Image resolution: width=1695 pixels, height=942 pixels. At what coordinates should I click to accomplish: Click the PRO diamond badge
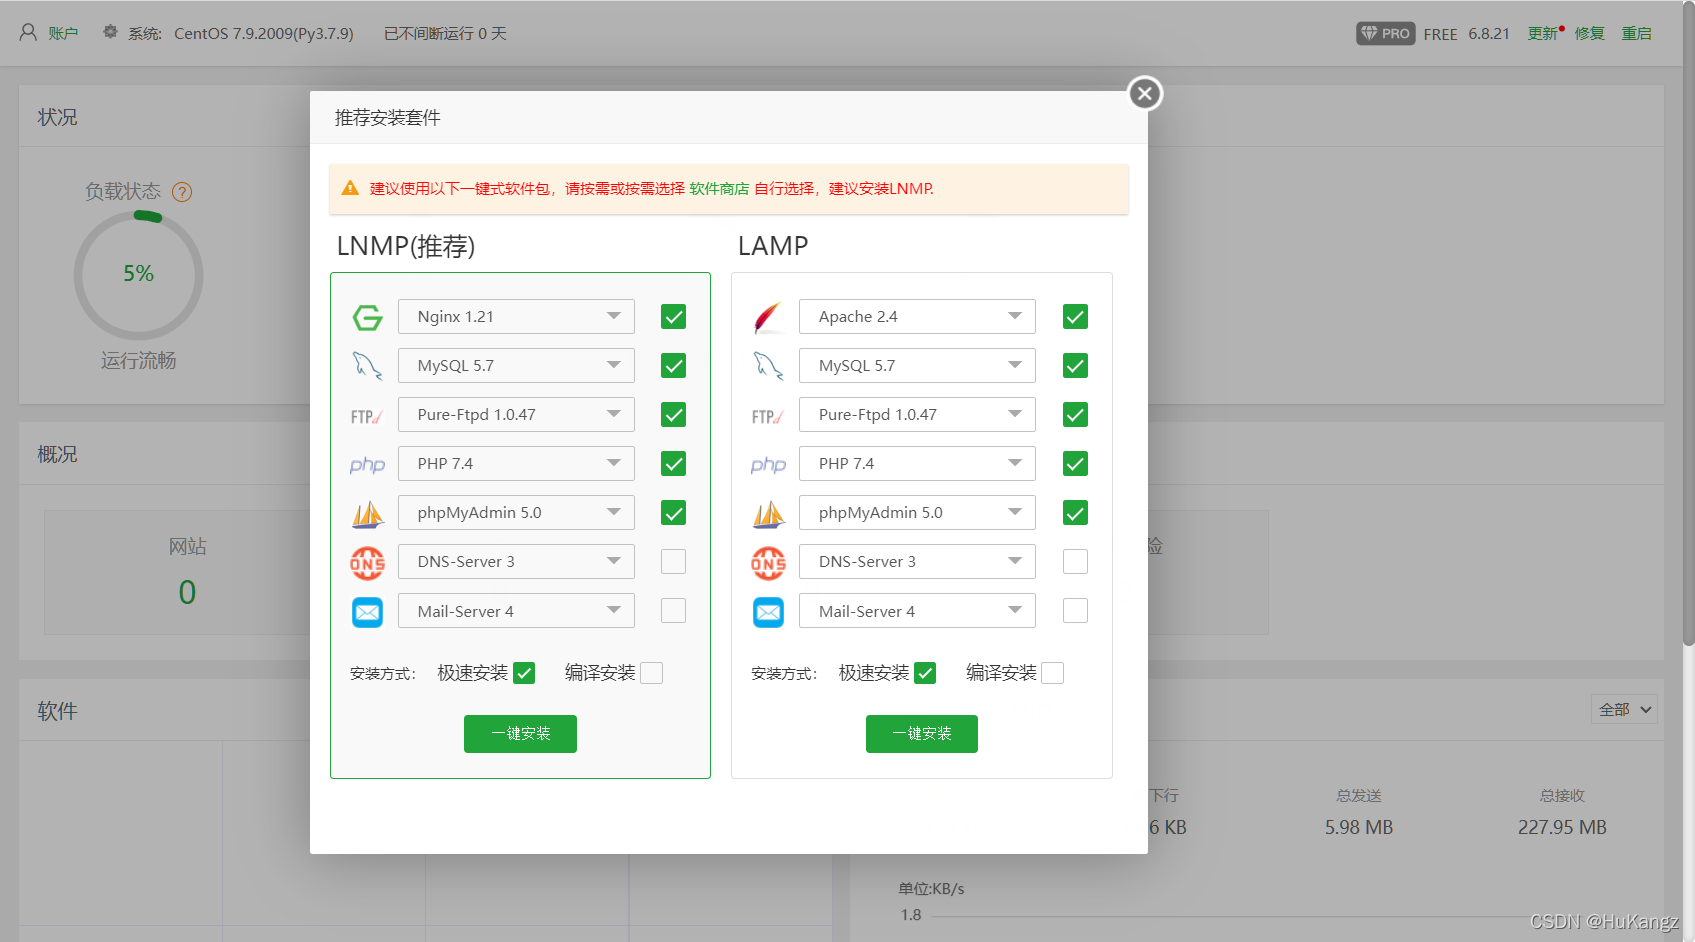[1385, 33]
